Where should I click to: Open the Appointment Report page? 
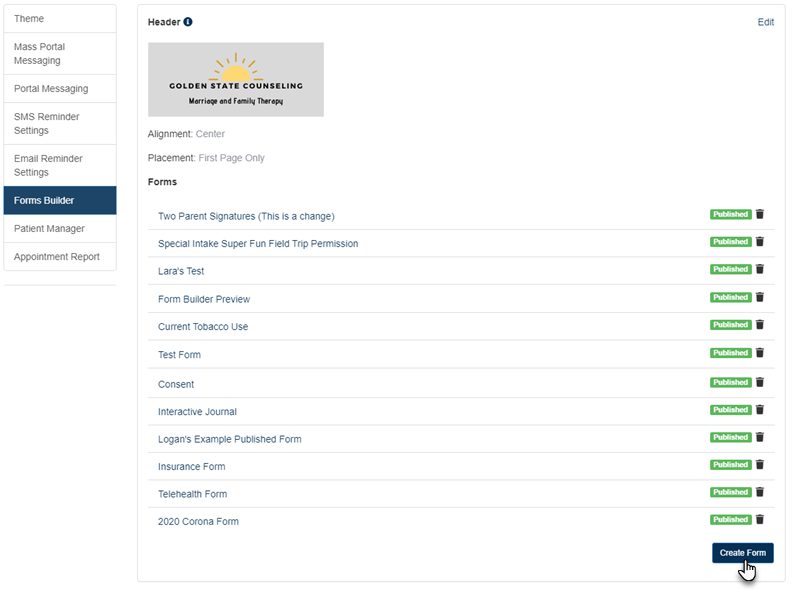coord(60,257)
